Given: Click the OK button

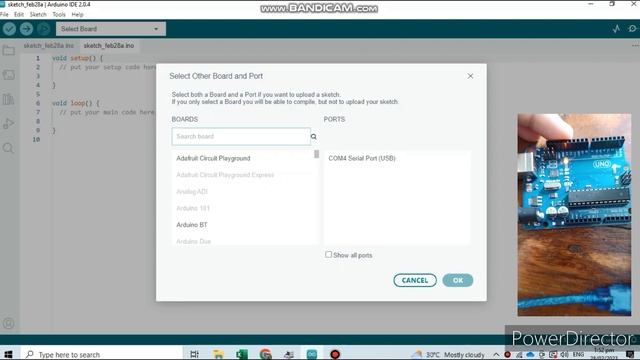Looking at the screenshot, I should click(x=458, y=280).
